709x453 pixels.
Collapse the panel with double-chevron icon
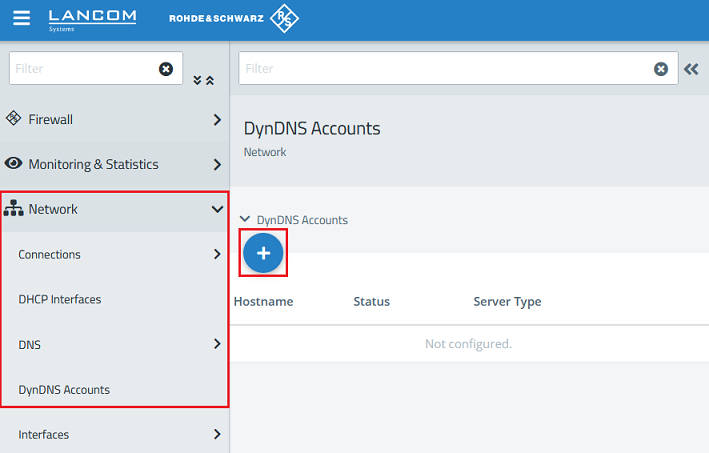click(x=690, y=69)
